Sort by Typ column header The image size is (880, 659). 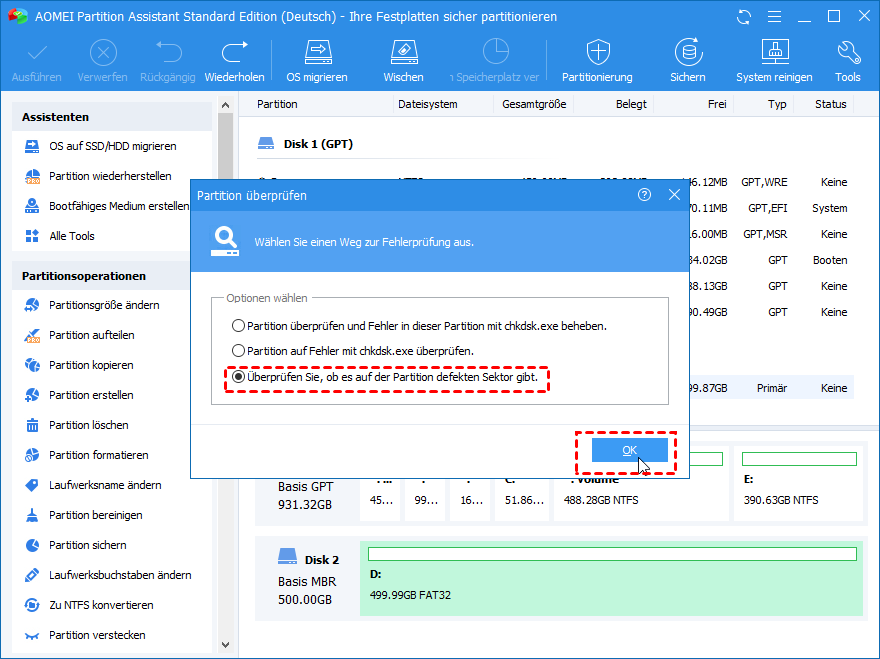coord(777,104)
